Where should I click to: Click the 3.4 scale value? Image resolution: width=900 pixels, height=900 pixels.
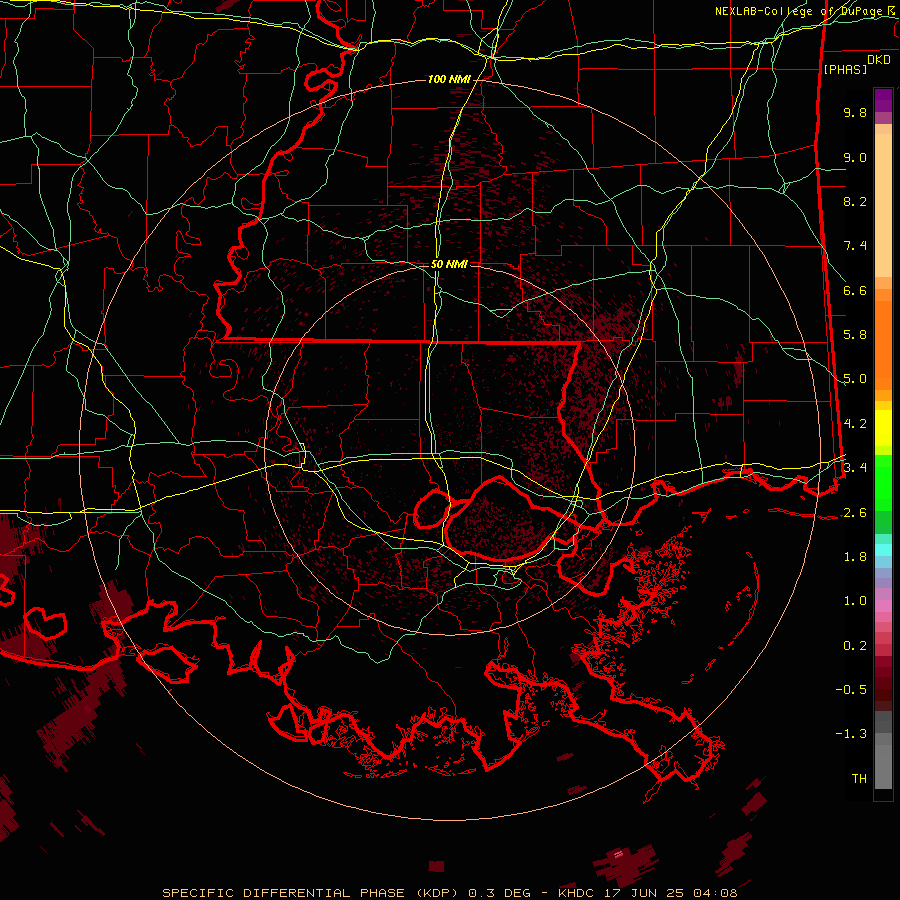(855, 468)
